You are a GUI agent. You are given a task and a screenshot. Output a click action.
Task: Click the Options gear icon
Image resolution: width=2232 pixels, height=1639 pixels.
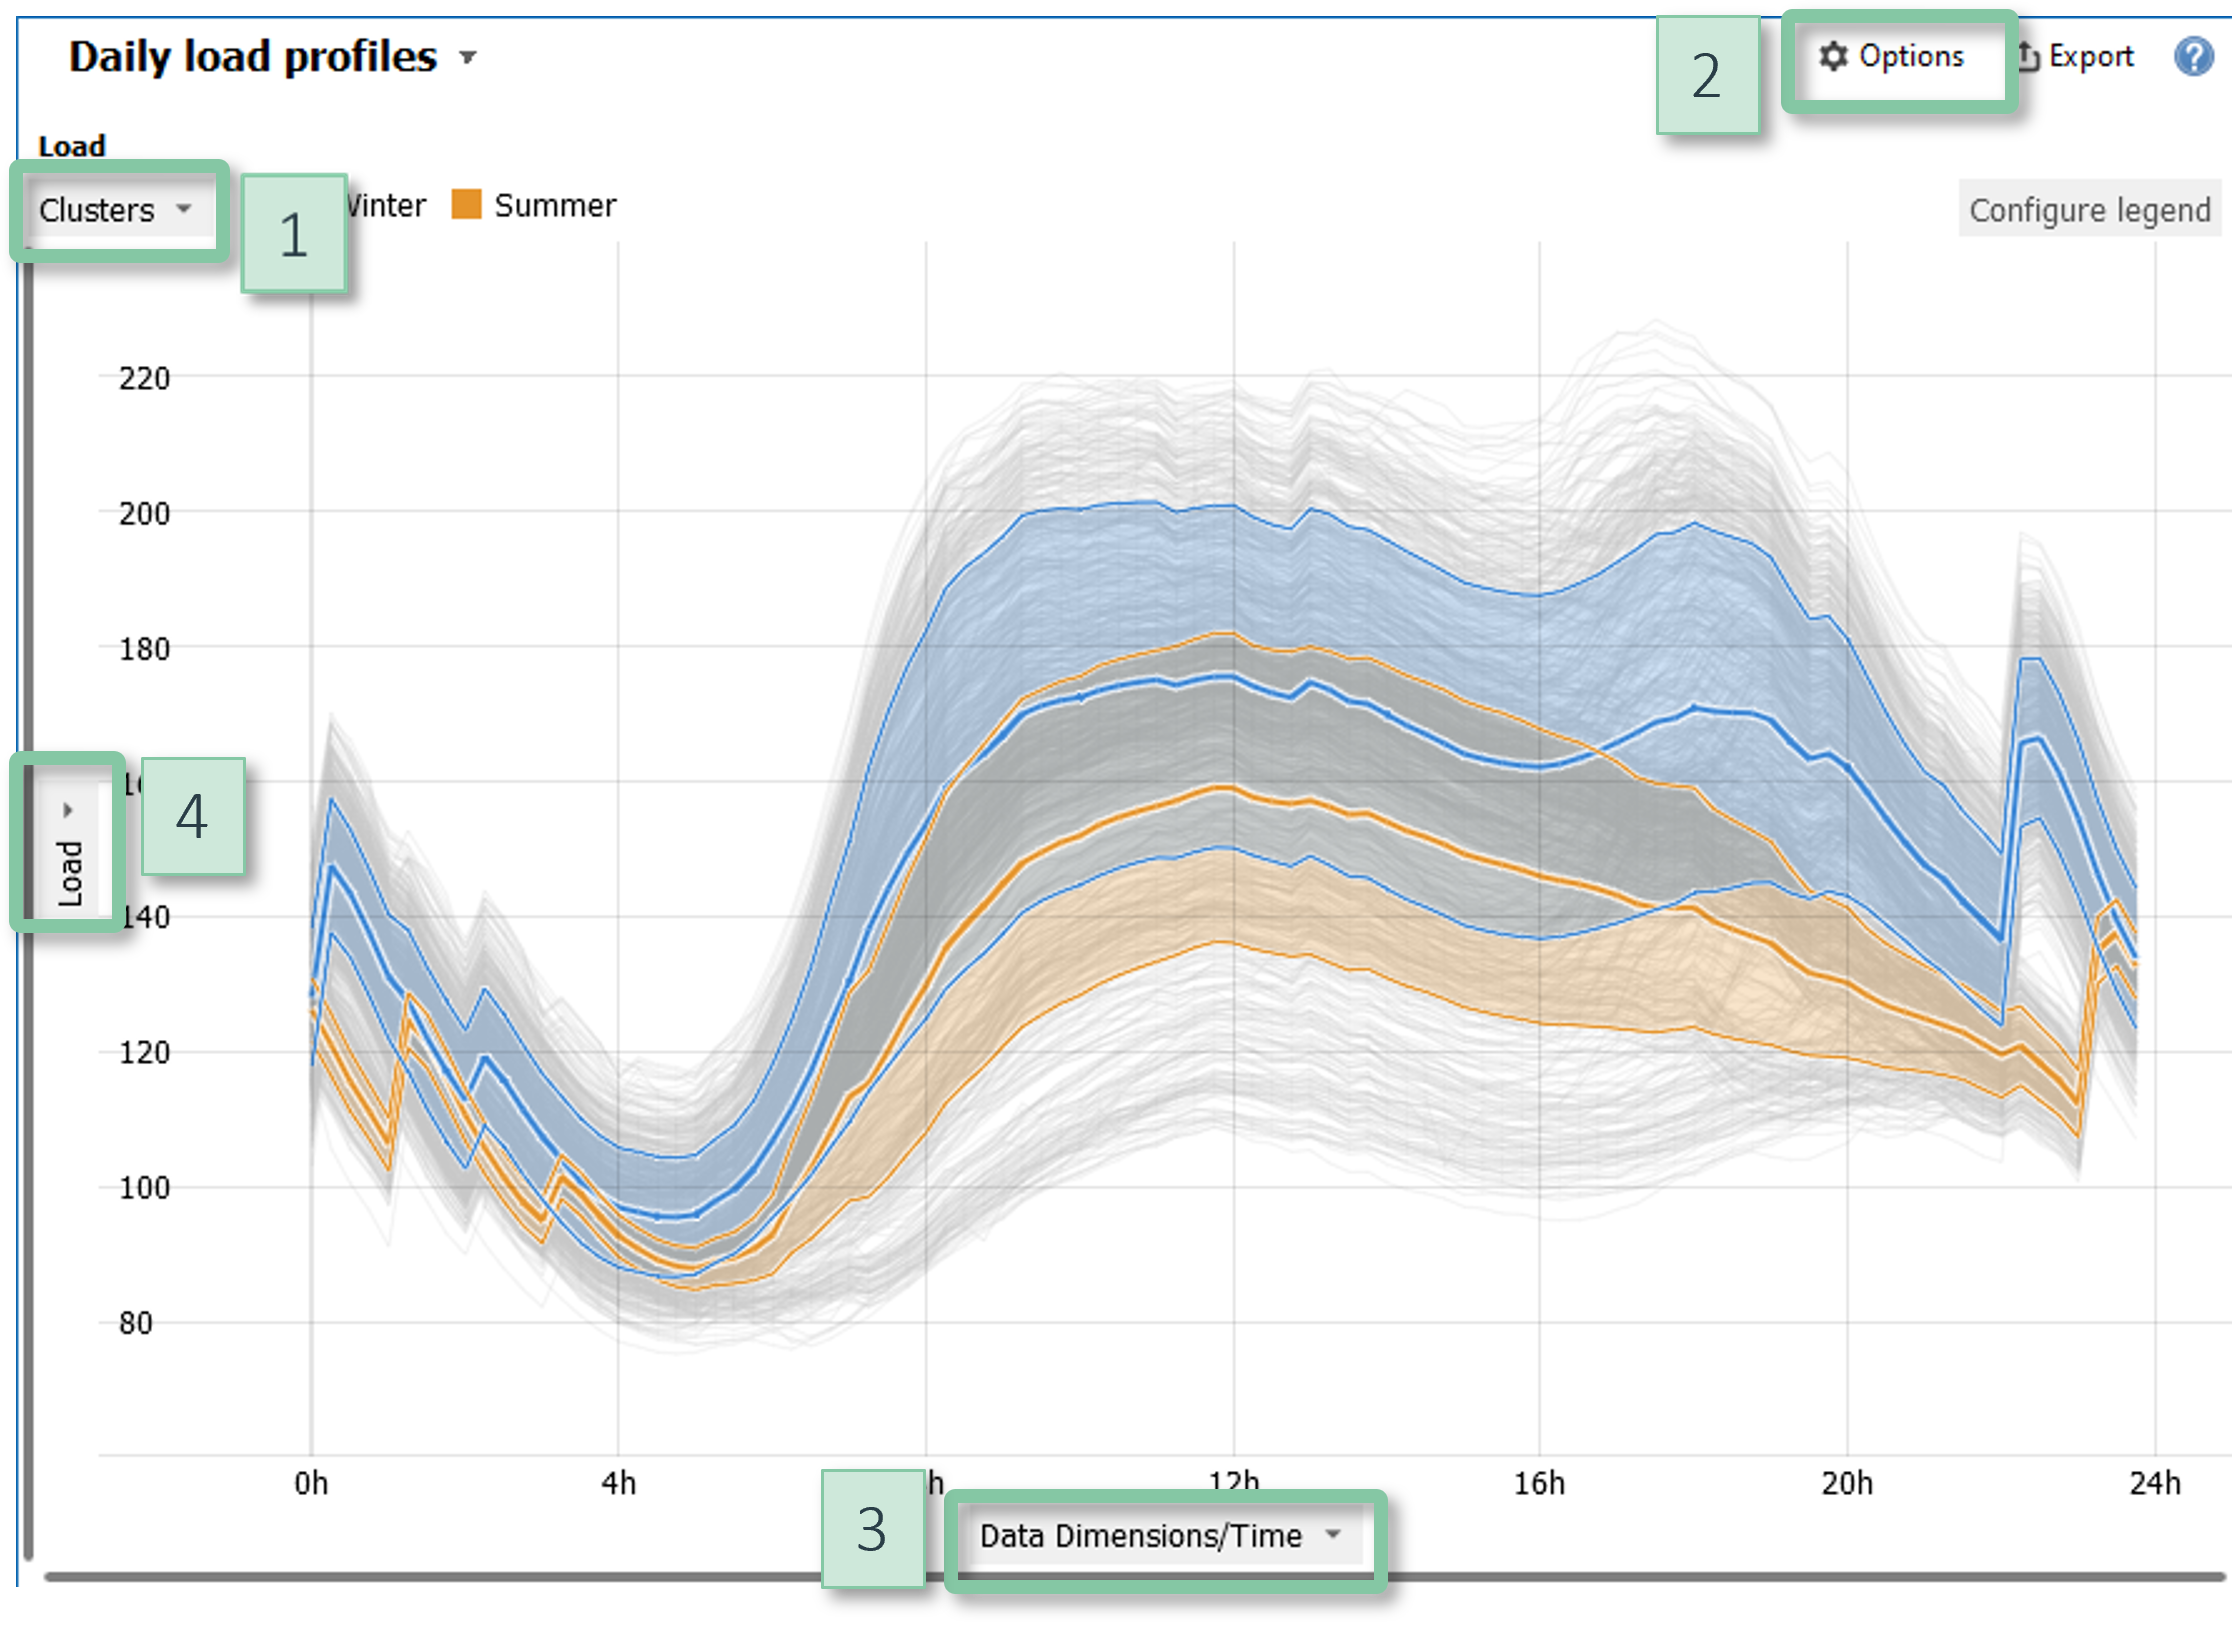[1833, 57]
